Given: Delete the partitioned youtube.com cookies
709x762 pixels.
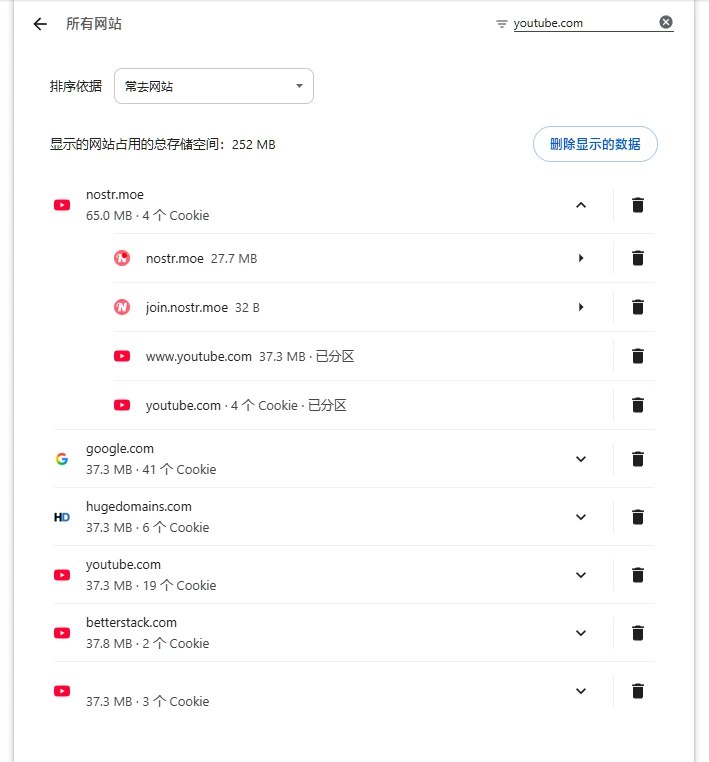Looking at the screenshot, I should pos(638,405).
